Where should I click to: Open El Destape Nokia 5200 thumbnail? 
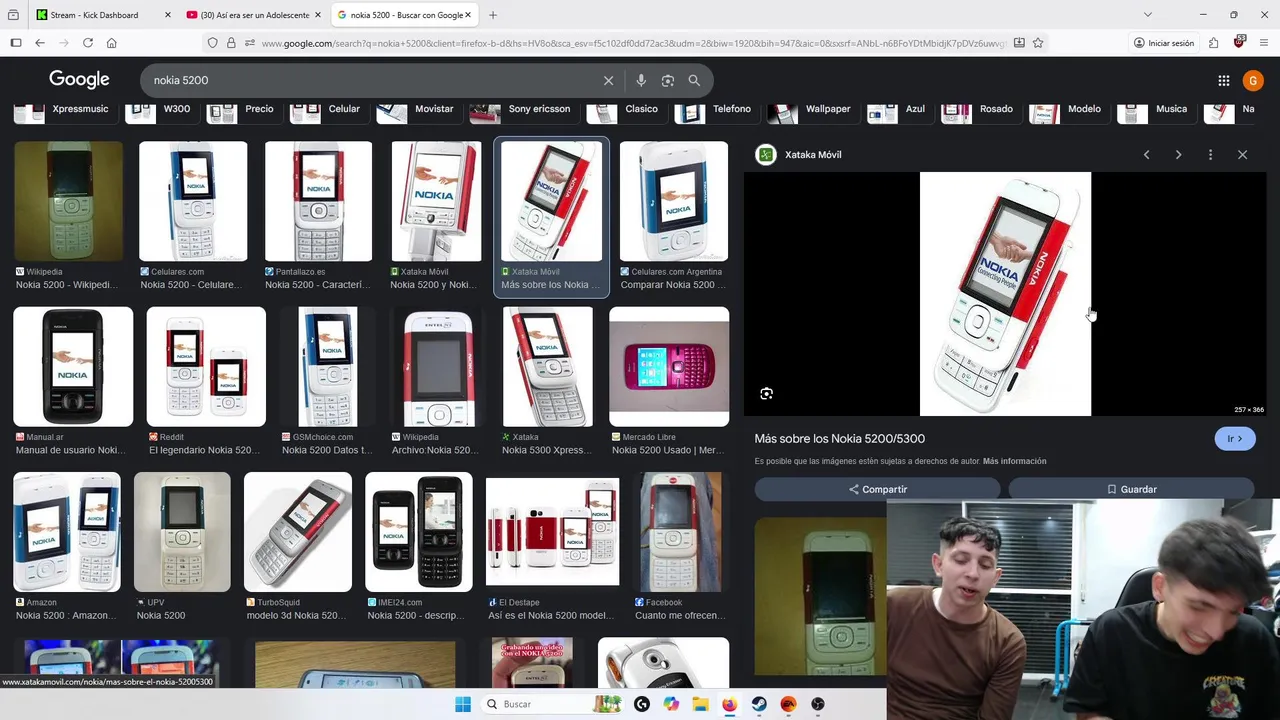click(x=553, y=532)
